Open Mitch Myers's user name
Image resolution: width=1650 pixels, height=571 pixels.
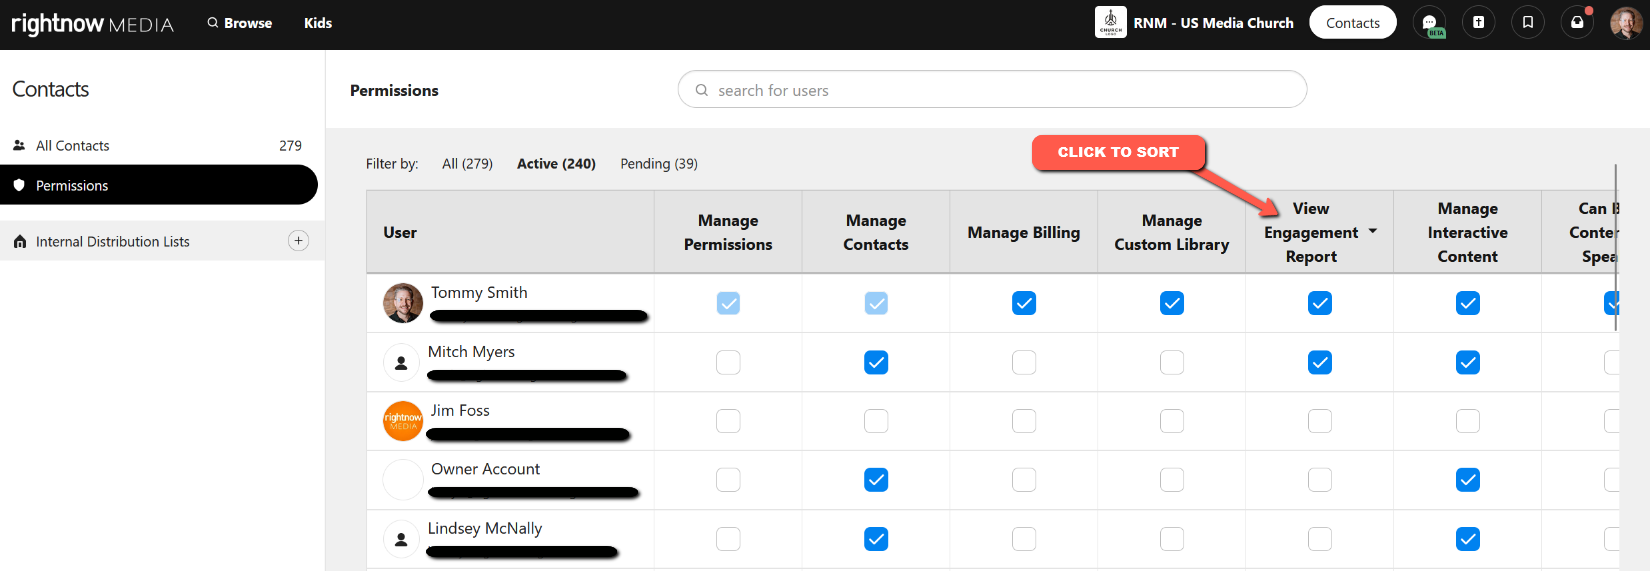pyautogui.click(x=471, y=352)
